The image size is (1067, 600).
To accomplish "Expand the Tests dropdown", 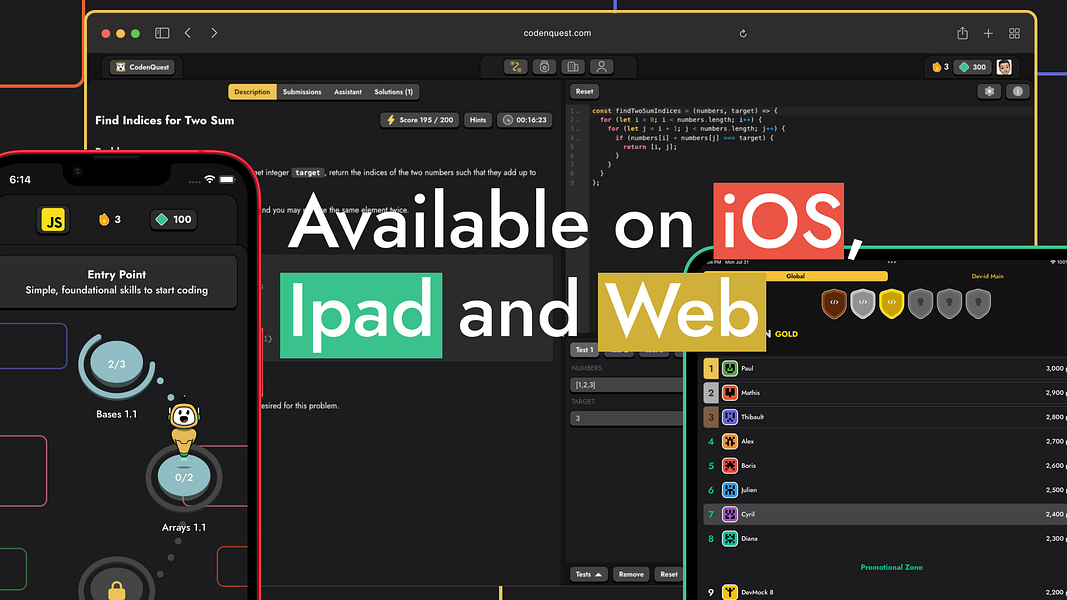I will click(x=588, y=574).
